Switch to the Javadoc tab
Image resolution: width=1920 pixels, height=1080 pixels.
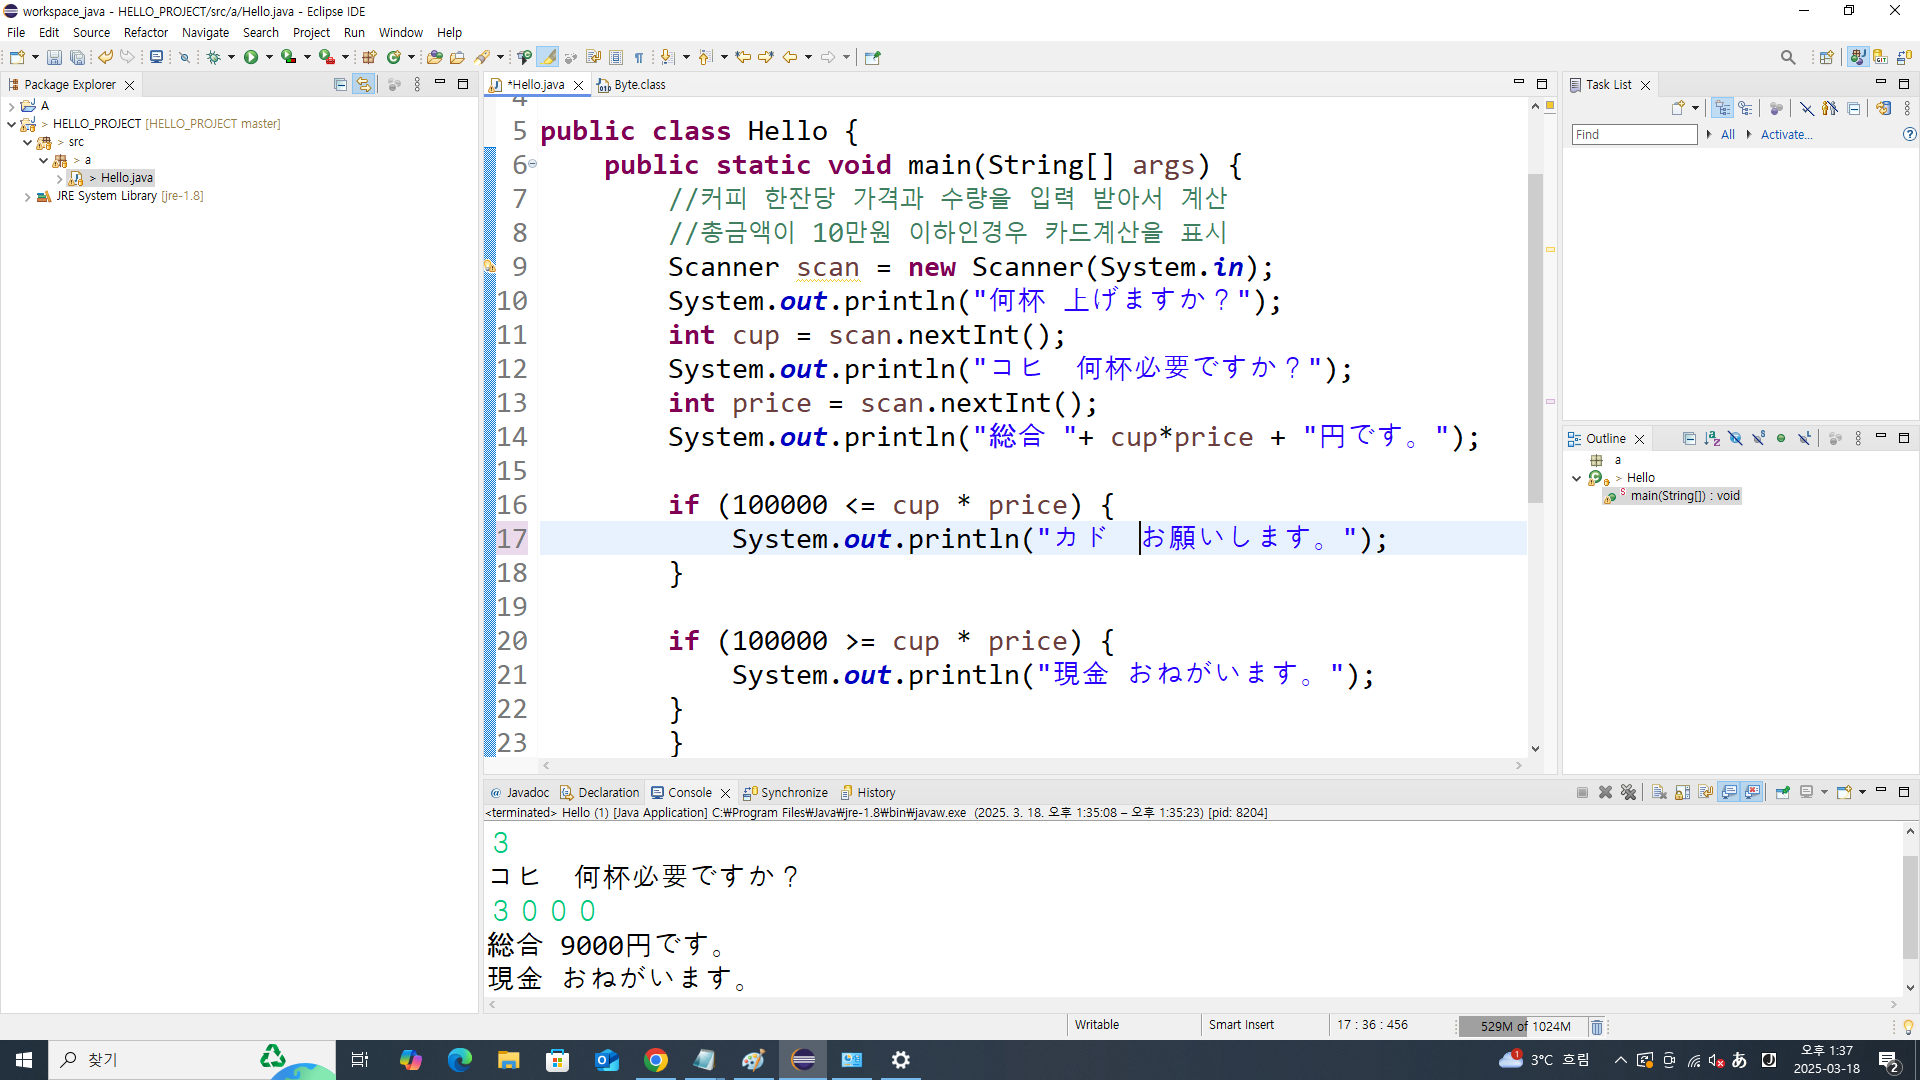(x=520, y=793)
